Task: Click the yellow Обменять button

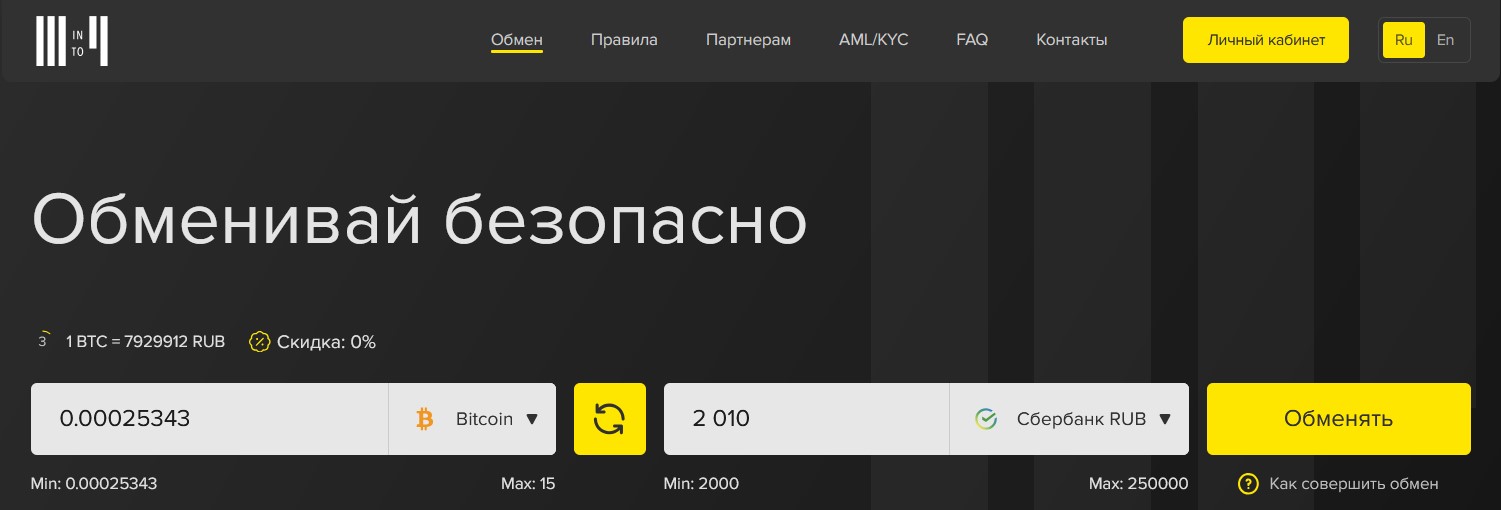Action: pyautogui.click(x=1339, y=419)
